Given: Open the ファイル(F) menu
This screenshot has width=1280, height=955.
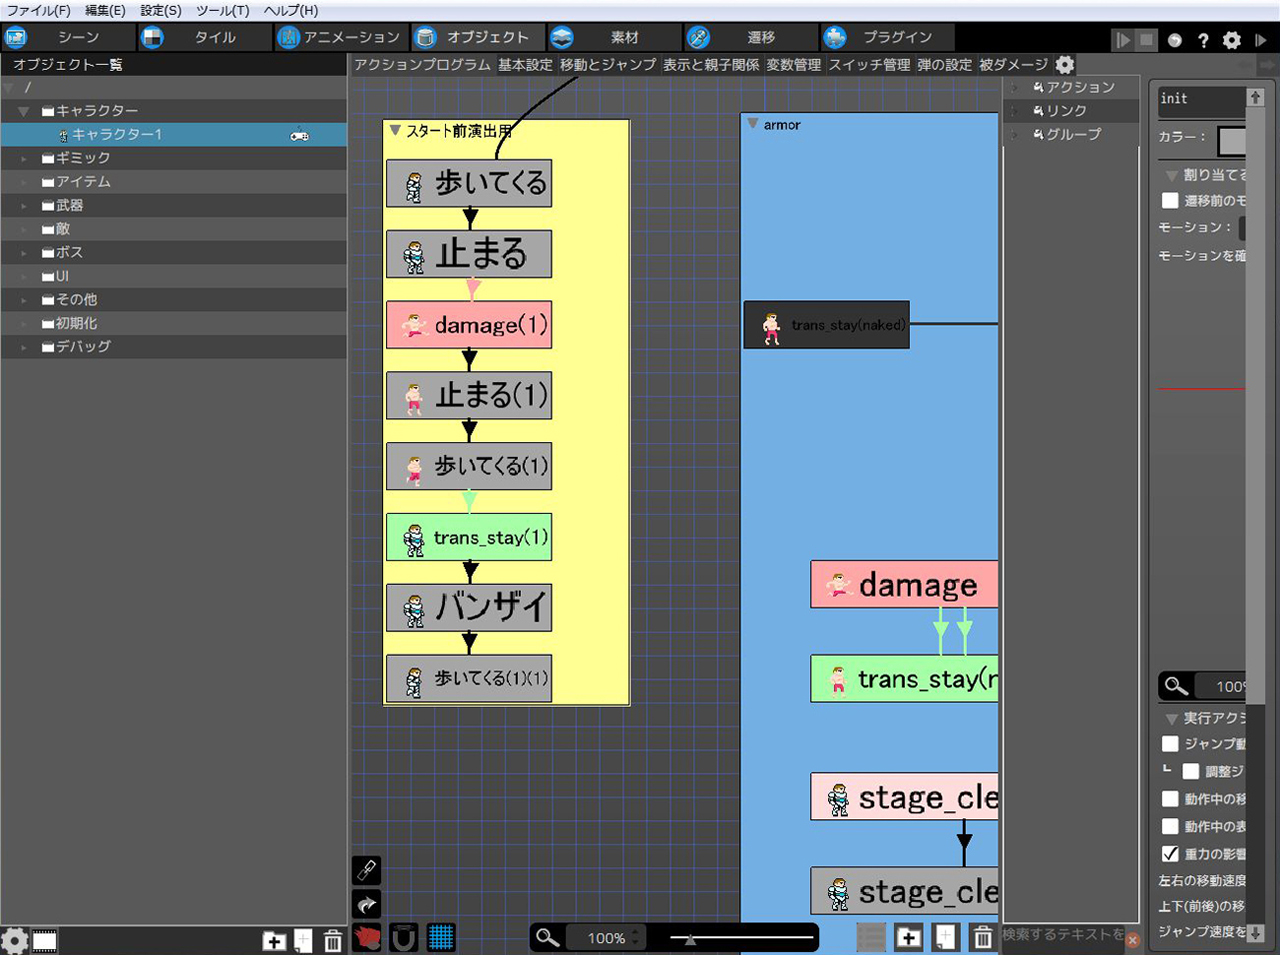Looking at the screenshot, I should 39,10.
